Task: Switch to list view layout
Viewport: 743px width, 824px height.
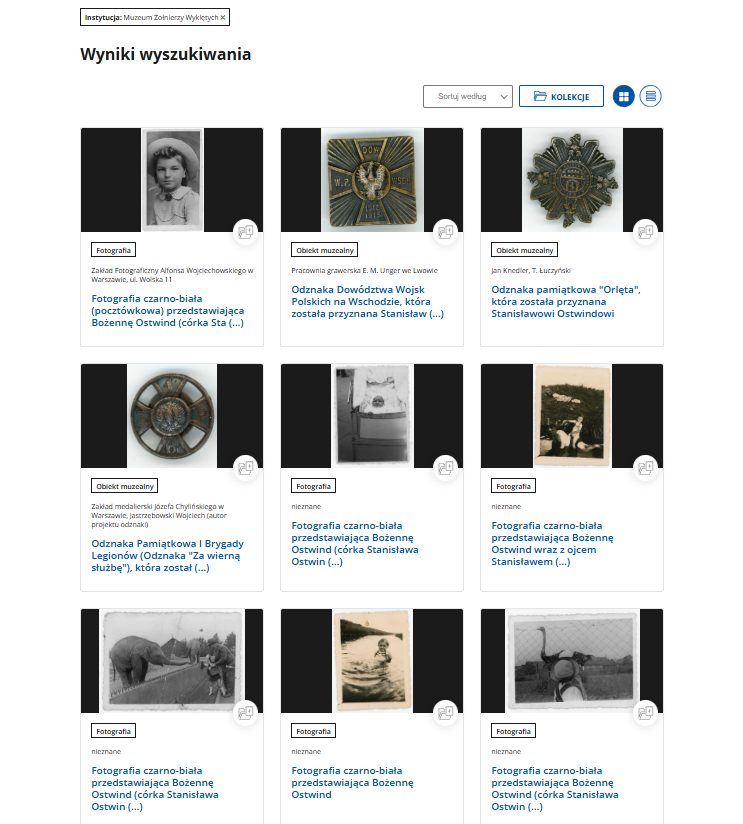Action: point(651,96)
